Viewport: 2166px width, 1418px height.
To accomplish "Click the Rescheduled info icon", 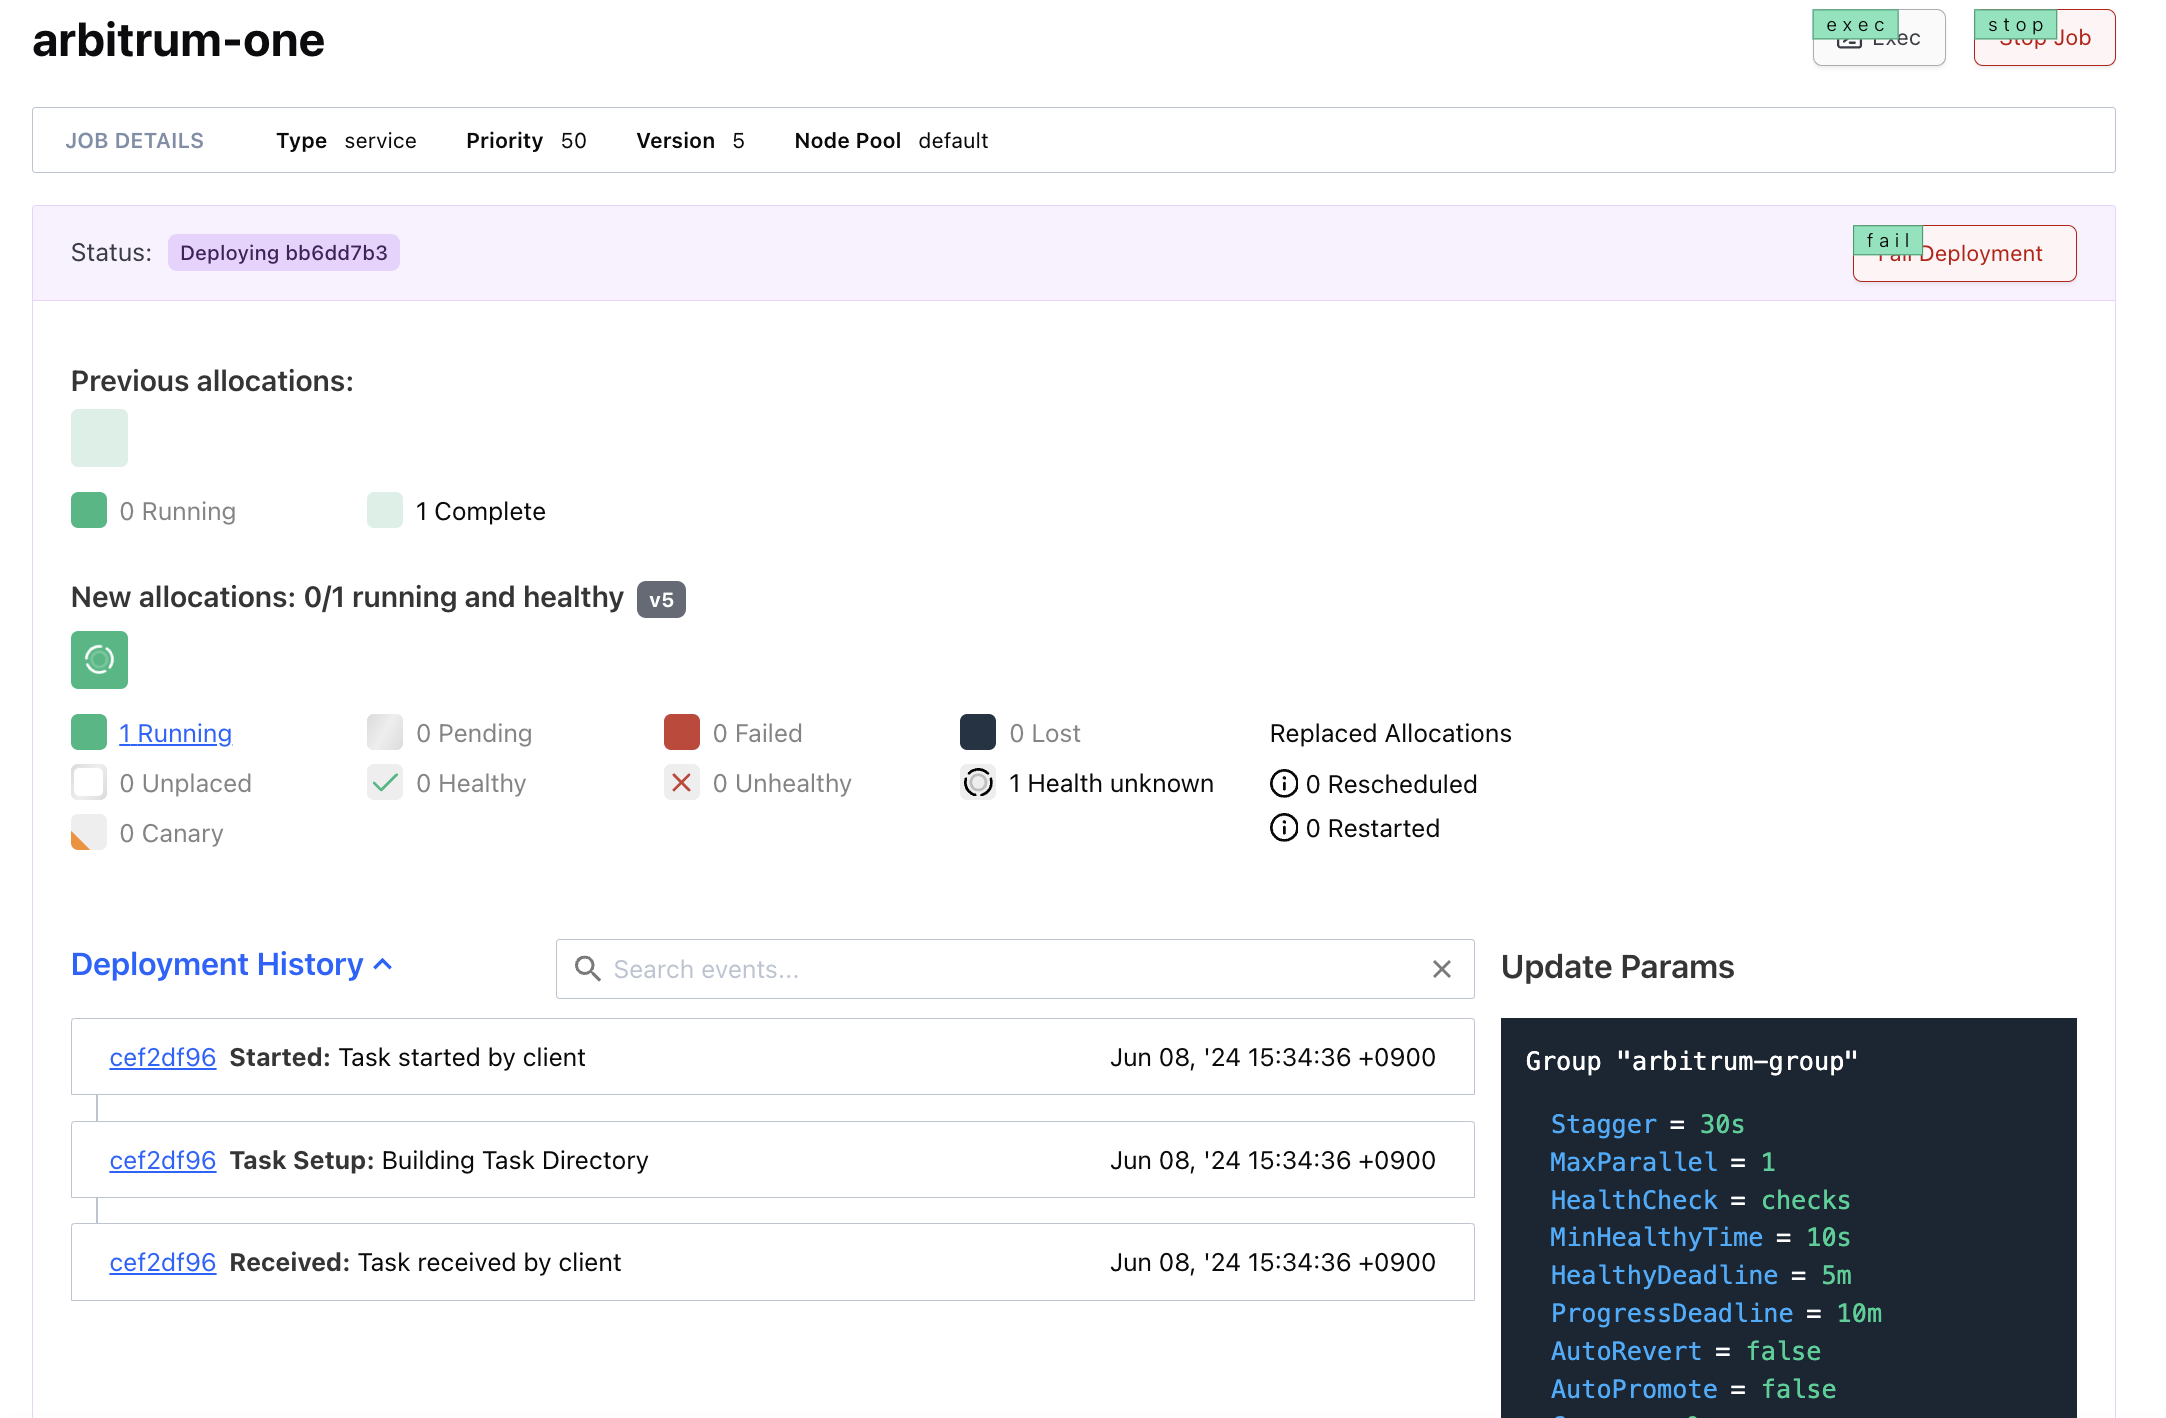I will [x=1283, y=784].
